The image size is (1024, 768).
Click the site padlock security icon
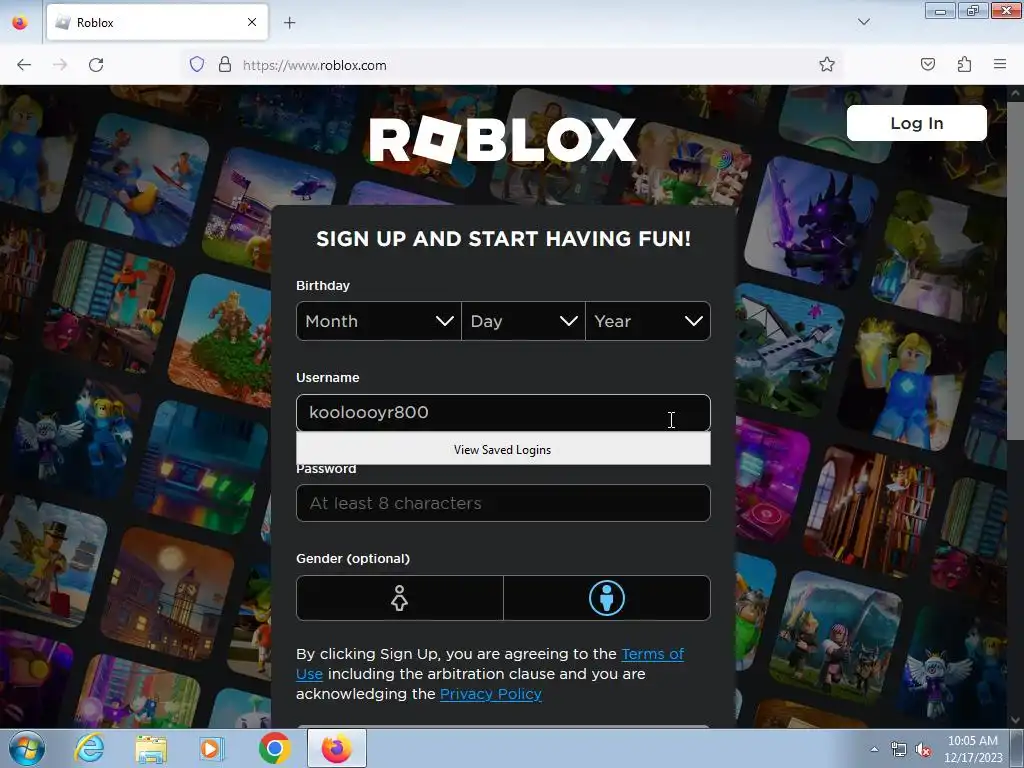tap(225, 65)
